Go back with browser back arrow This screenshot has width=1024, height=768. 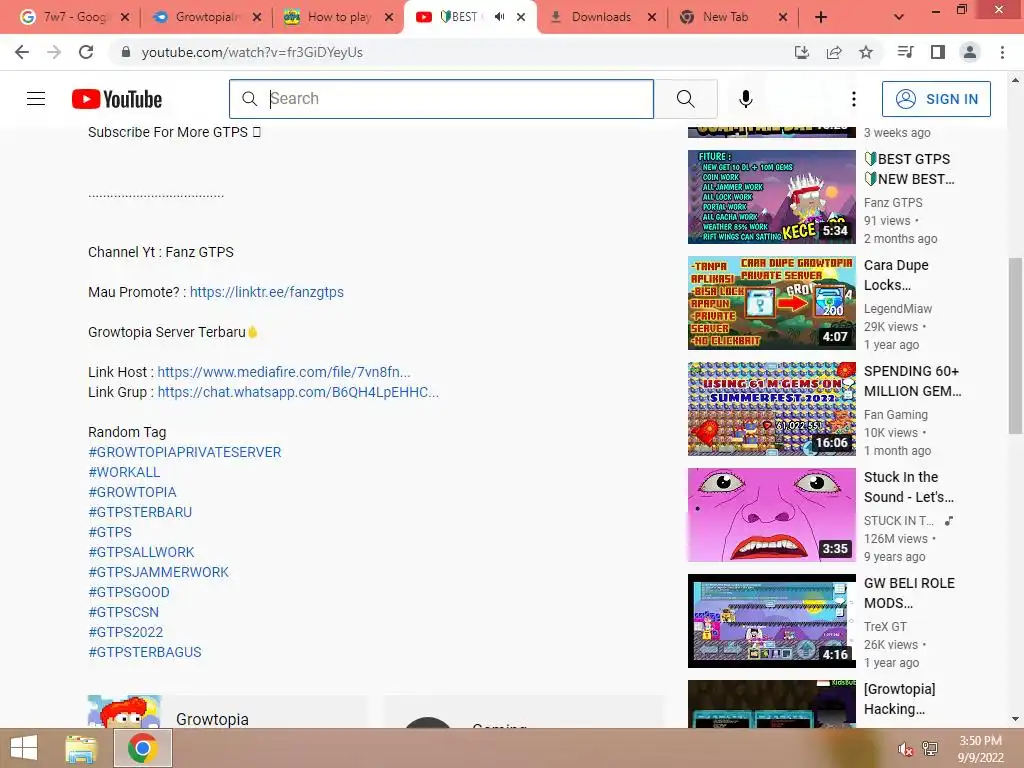(22, 52)
